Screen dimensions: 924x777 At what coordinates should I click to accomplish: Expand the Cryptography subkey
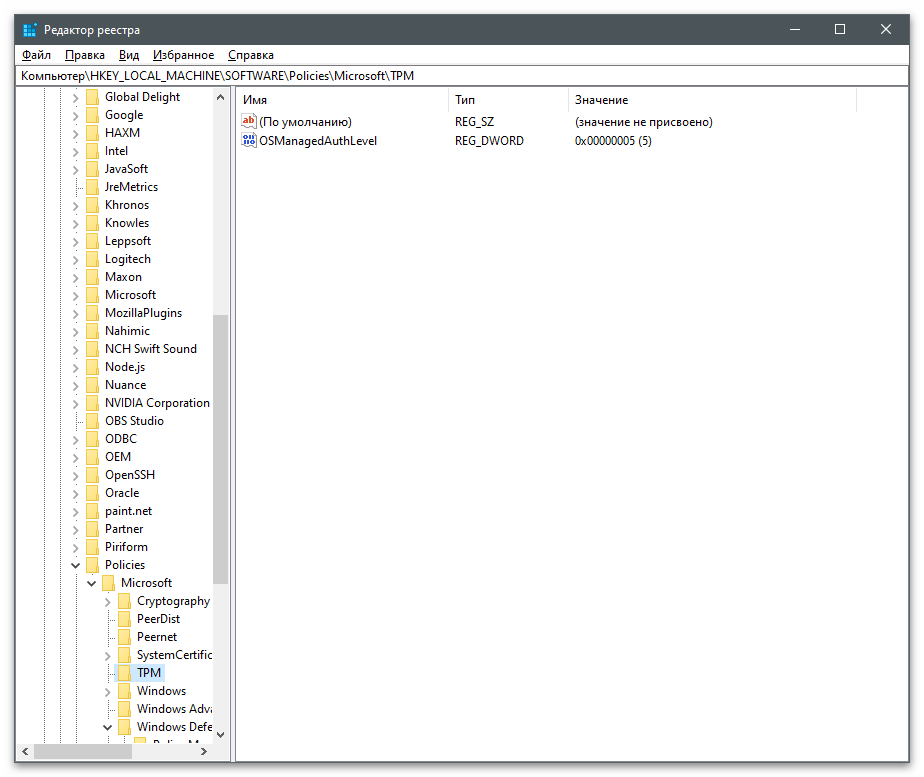[x=107, y=601]
